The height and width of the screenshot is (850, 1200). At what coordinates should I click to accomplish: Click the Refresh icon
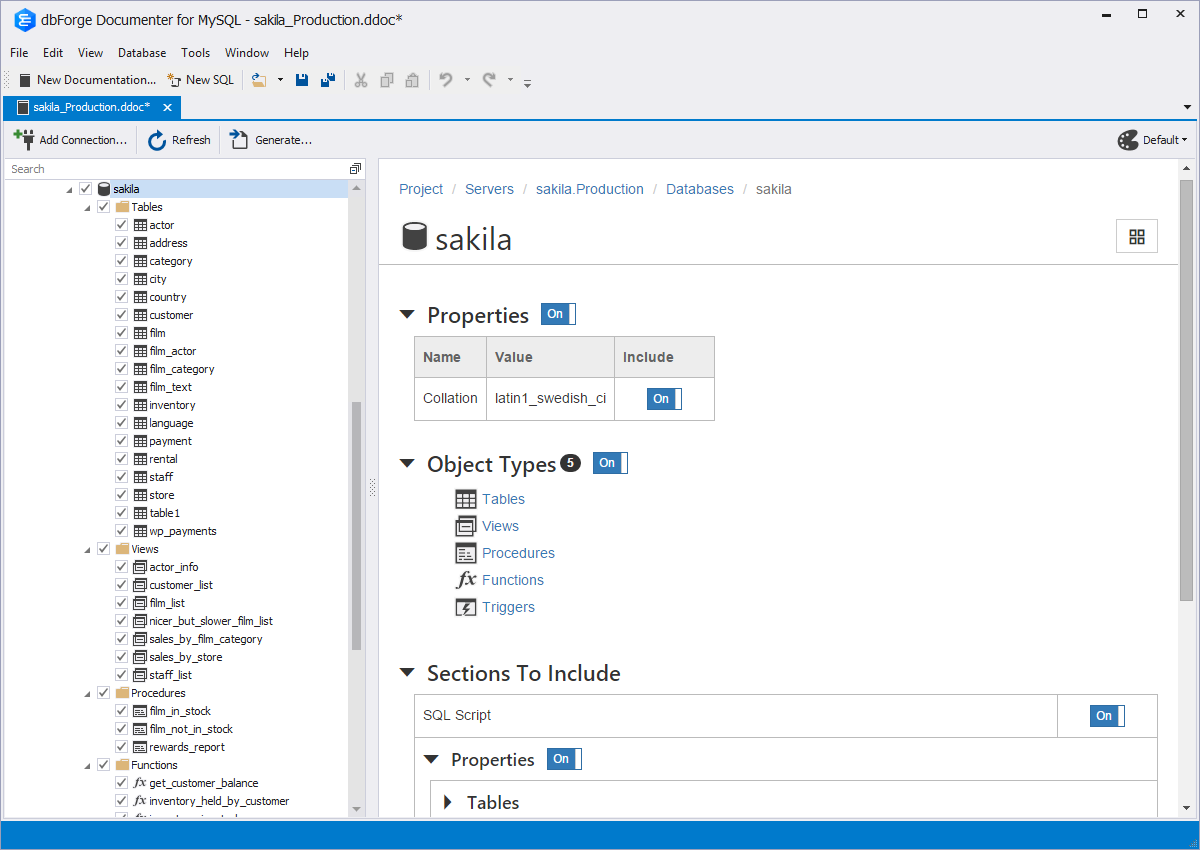pyautogui.click(x=157, y=140)
